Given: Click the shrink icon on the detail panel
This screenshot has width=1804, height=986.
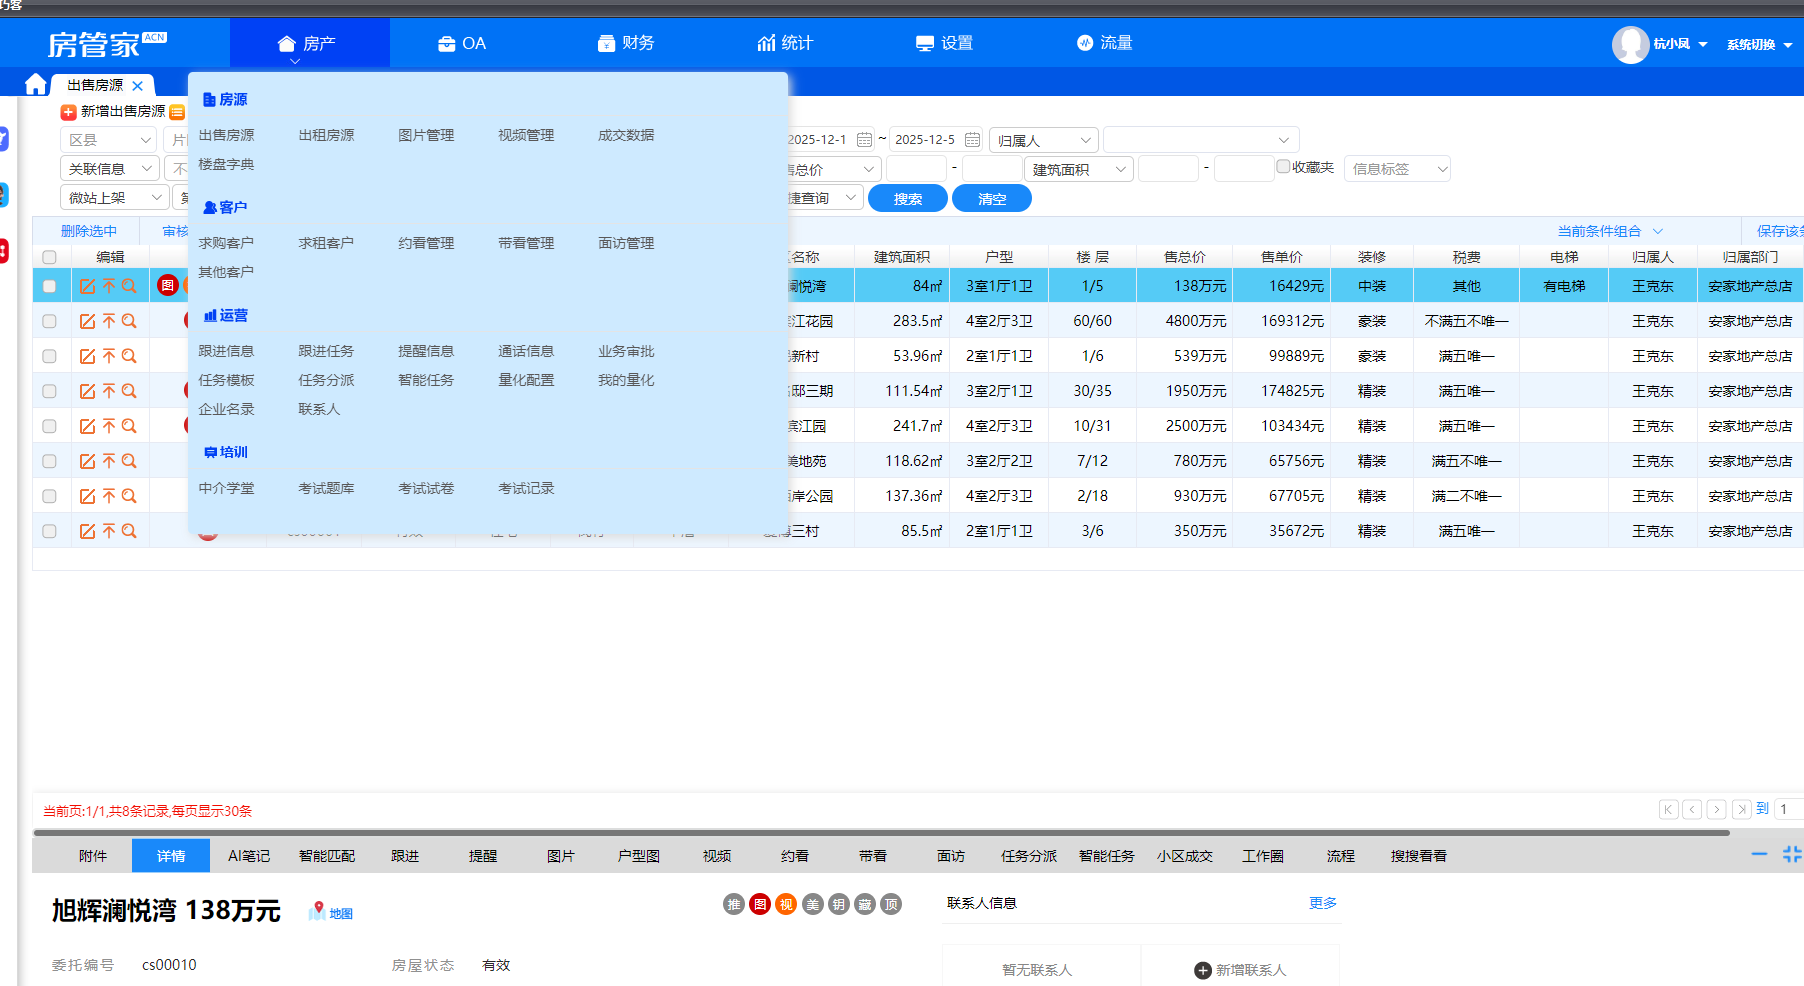Looking at the screenshot, I should coord(1791,855).
